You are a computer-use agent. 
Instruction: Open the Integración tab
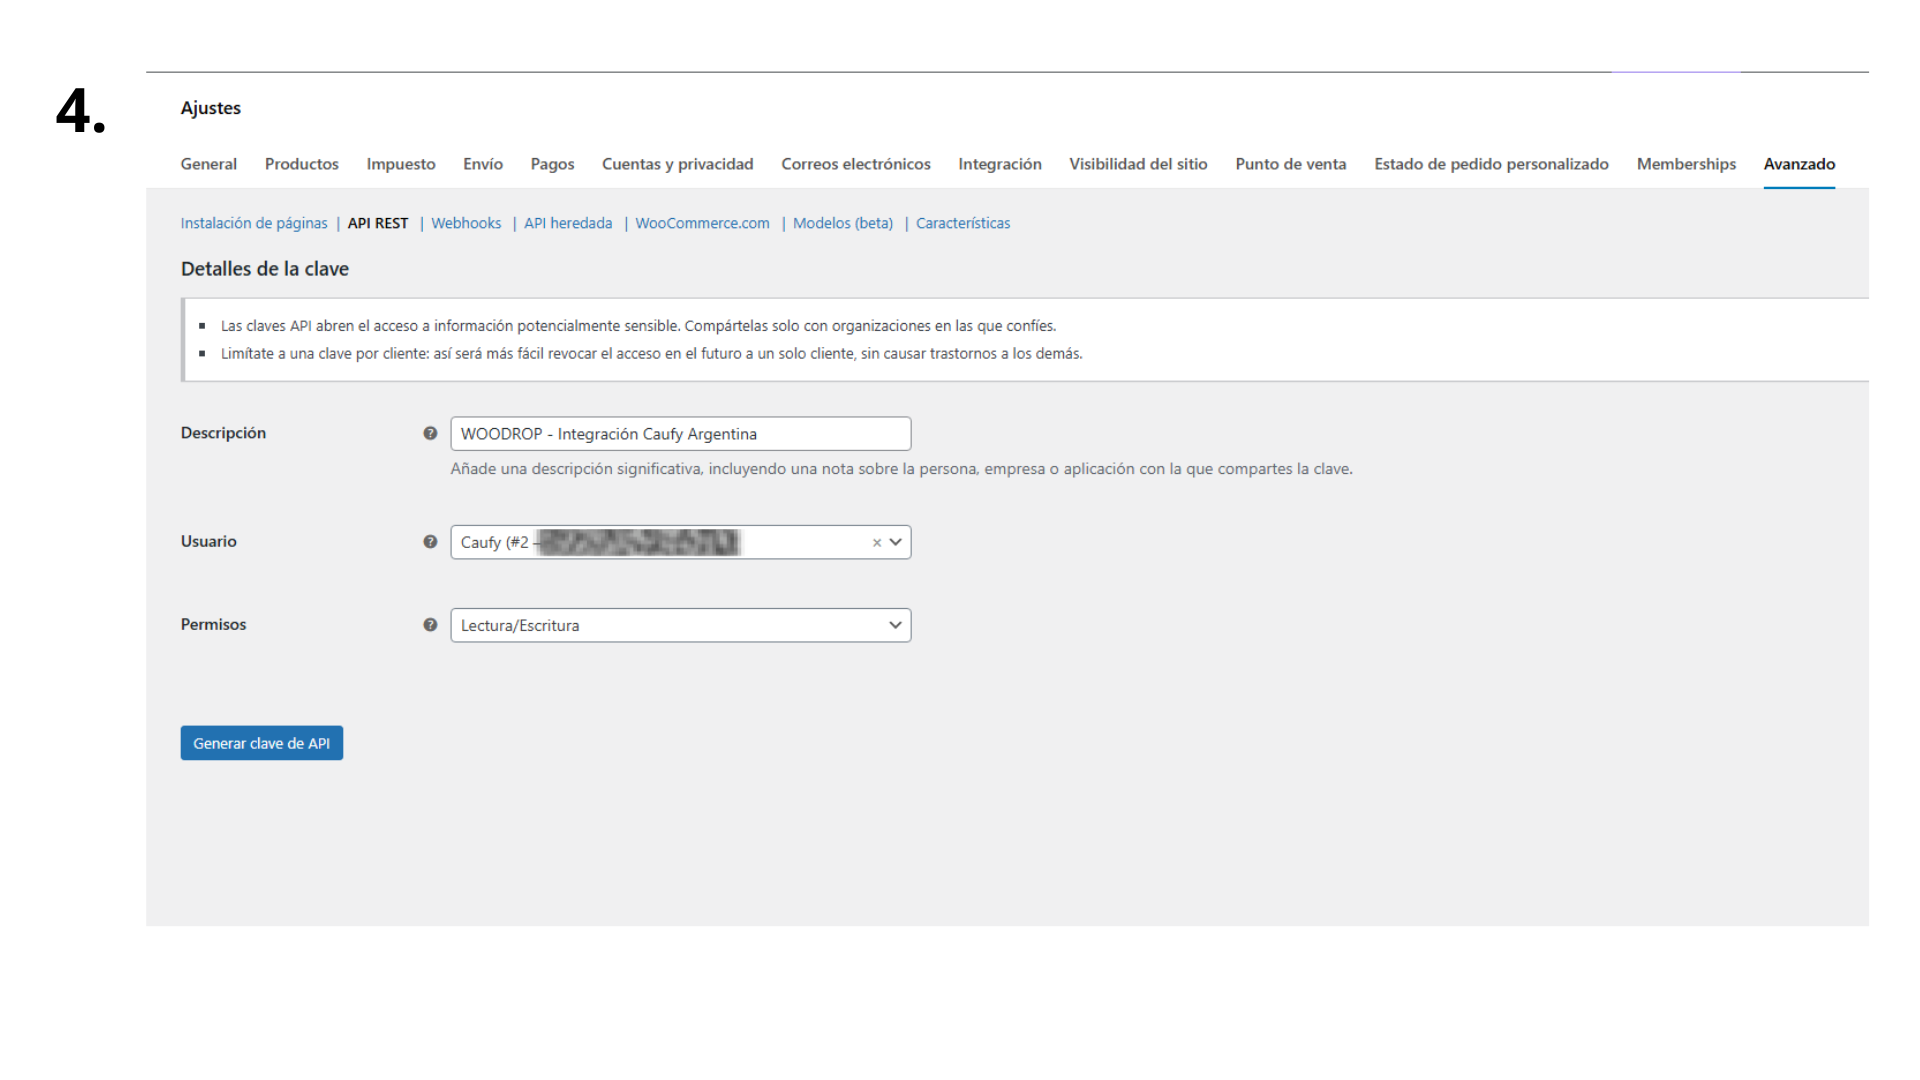coord(999,164)
